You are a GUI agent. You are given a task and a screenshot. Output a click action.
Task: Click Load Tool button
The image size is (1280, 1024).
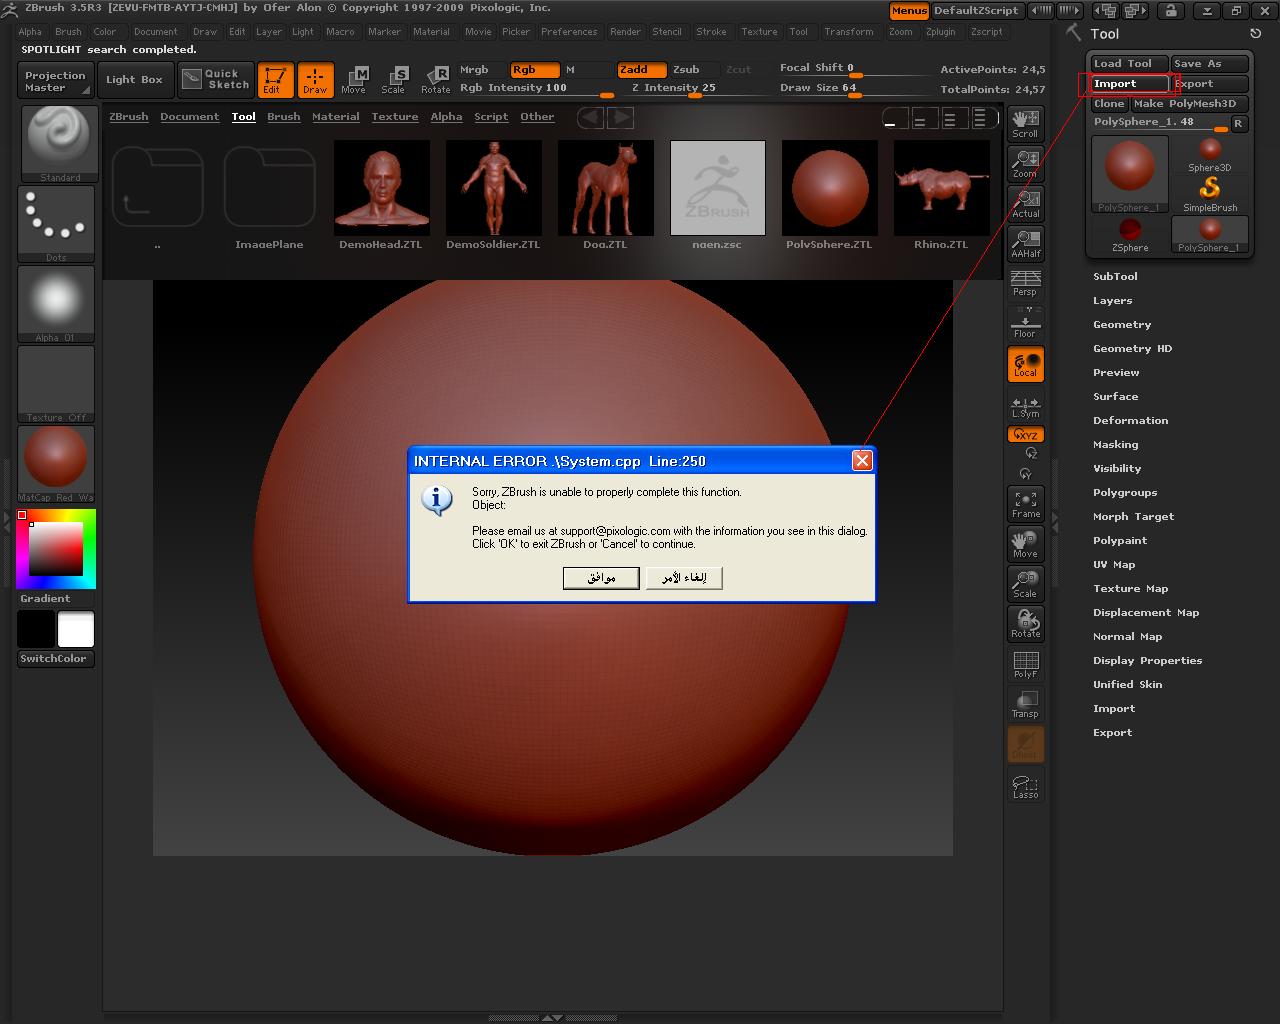pos(1129,63)
